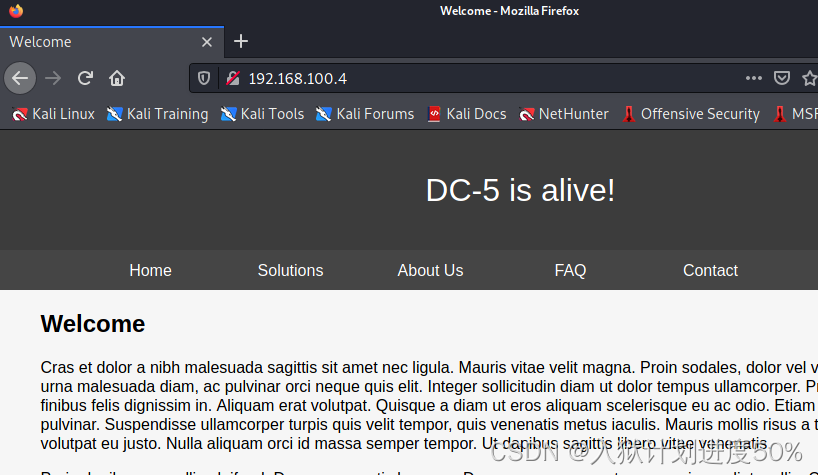Reload the page with the refresh icon
Image resolution: width=818 pixels, height=475 pixels.
click(85, 78)
